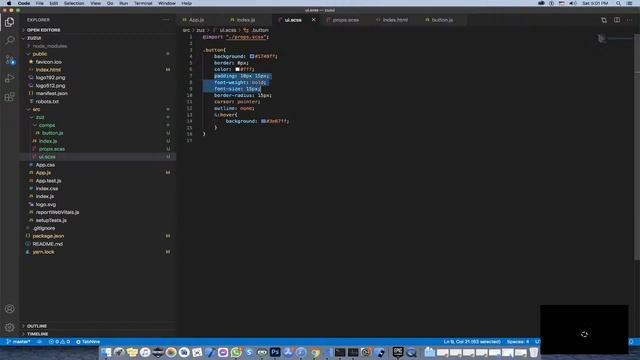Switch to the App.js editor tab
640x360 pixels.
coord(196,20)
